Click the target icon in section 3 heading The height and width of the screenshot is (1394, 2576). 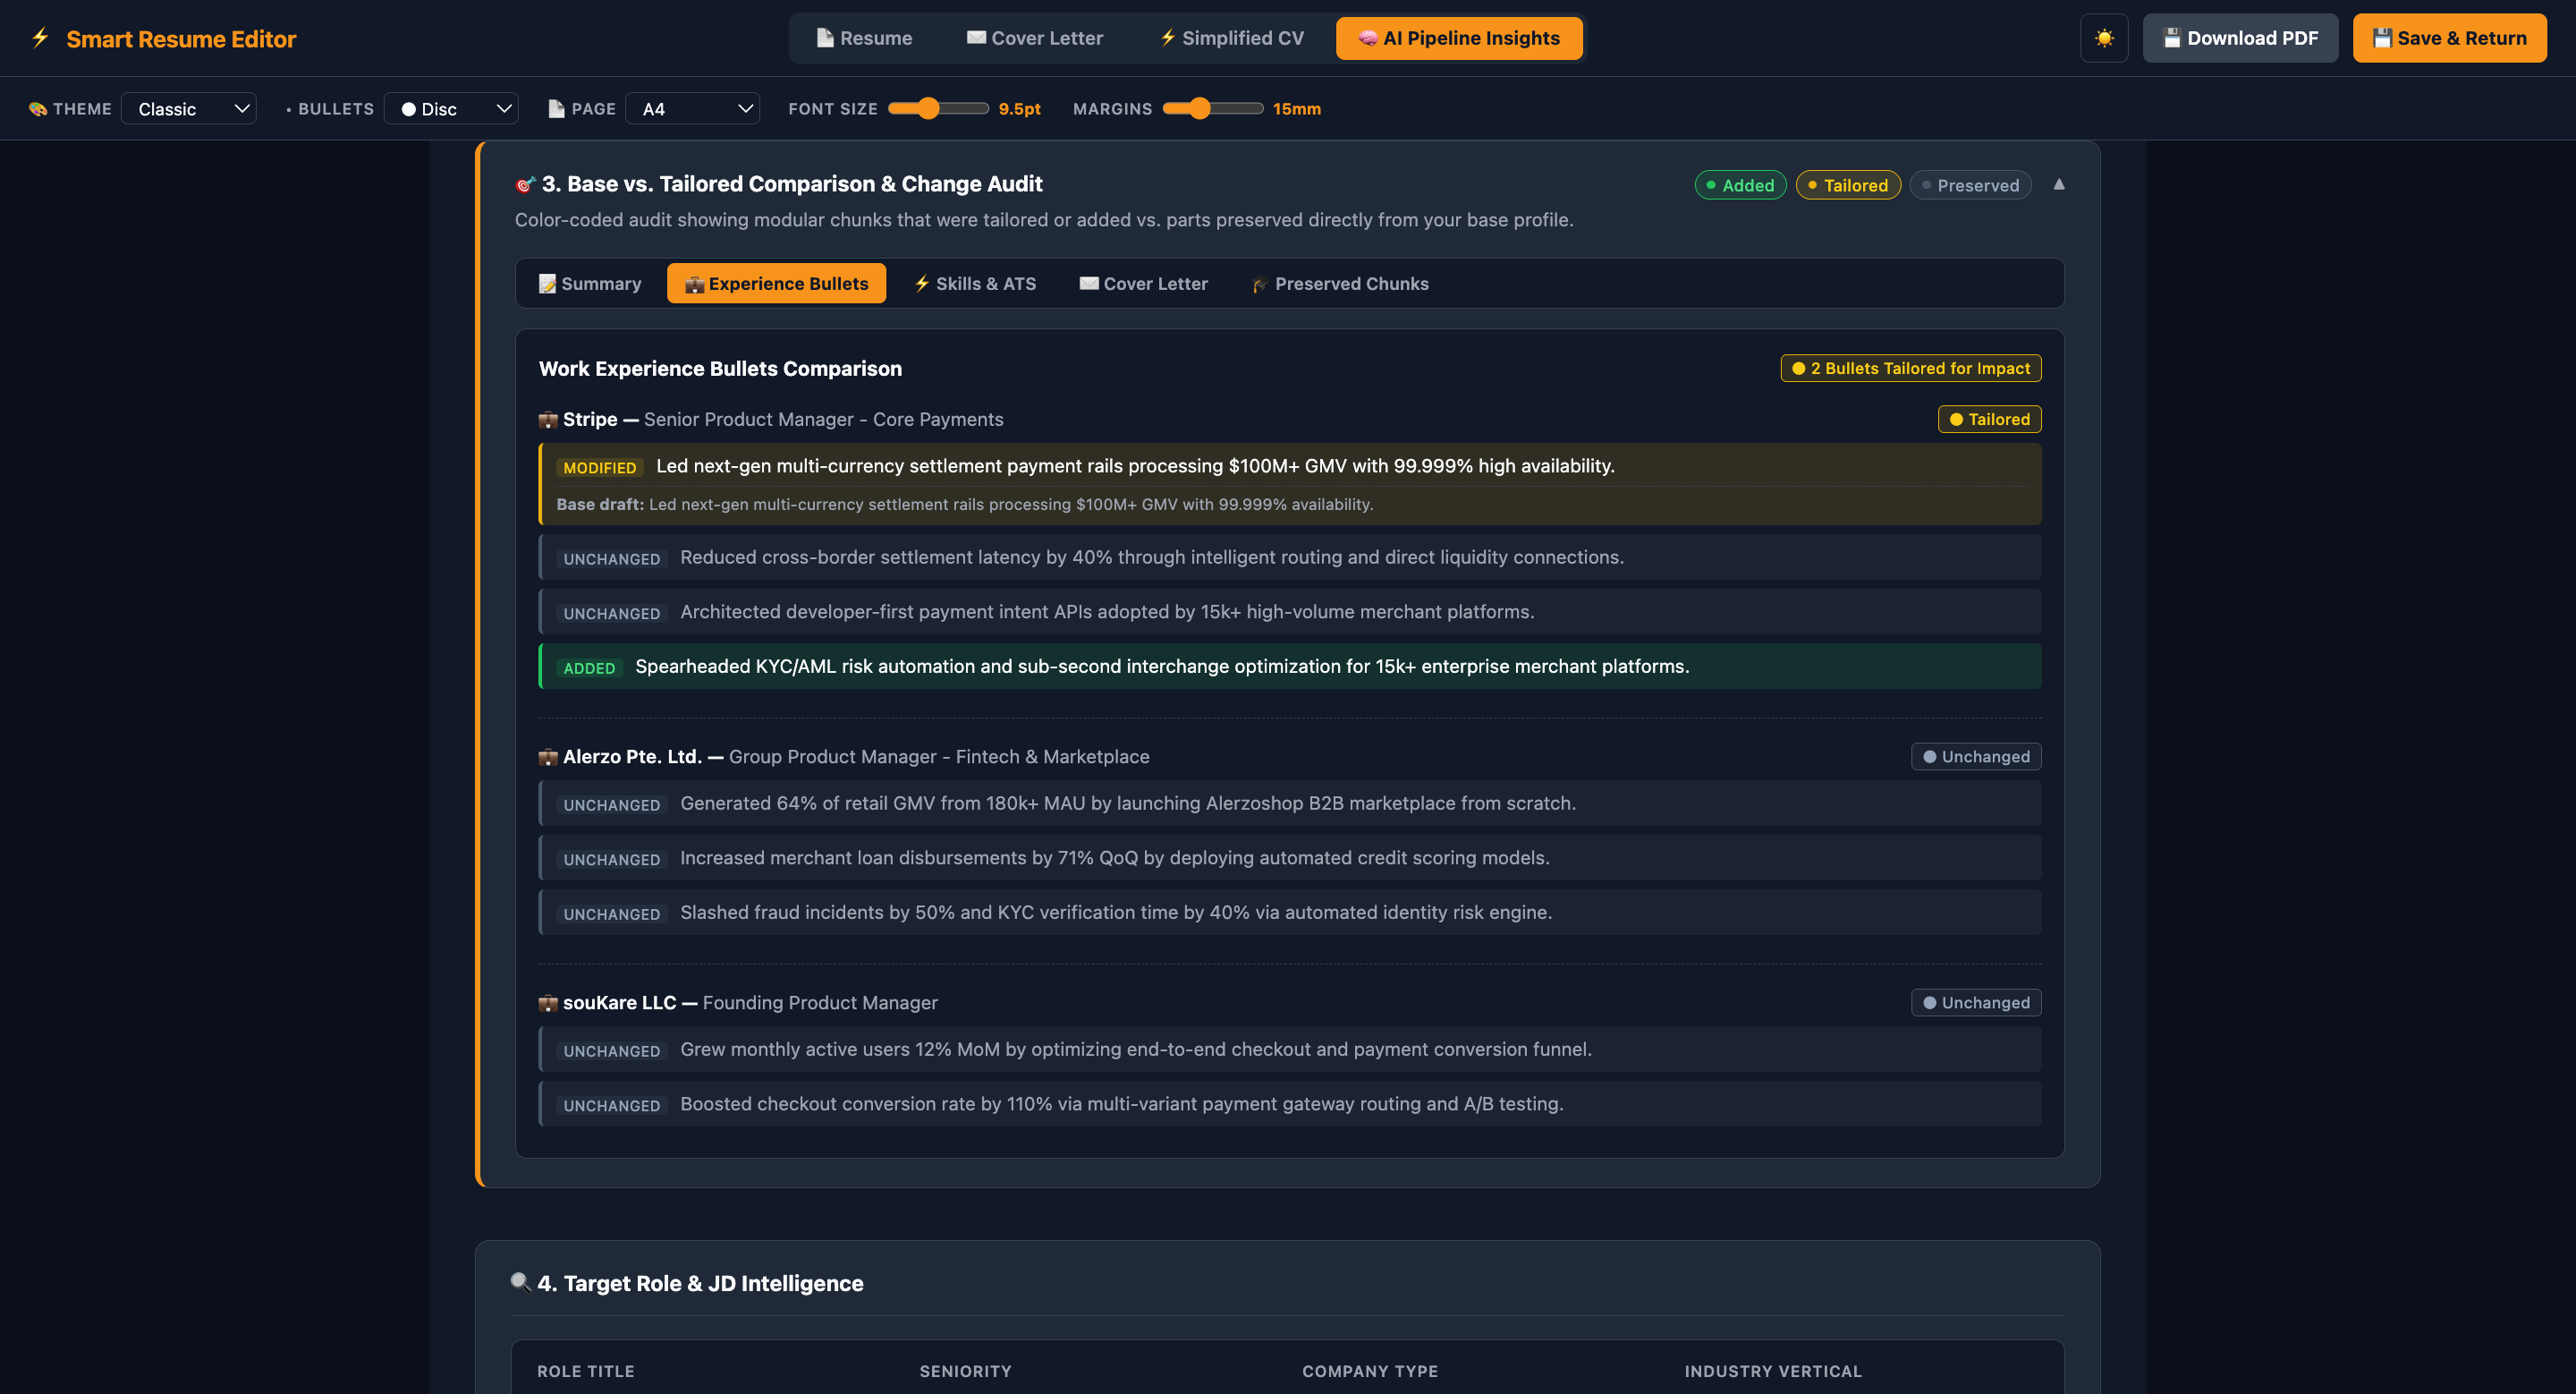[x=525, y=184]
